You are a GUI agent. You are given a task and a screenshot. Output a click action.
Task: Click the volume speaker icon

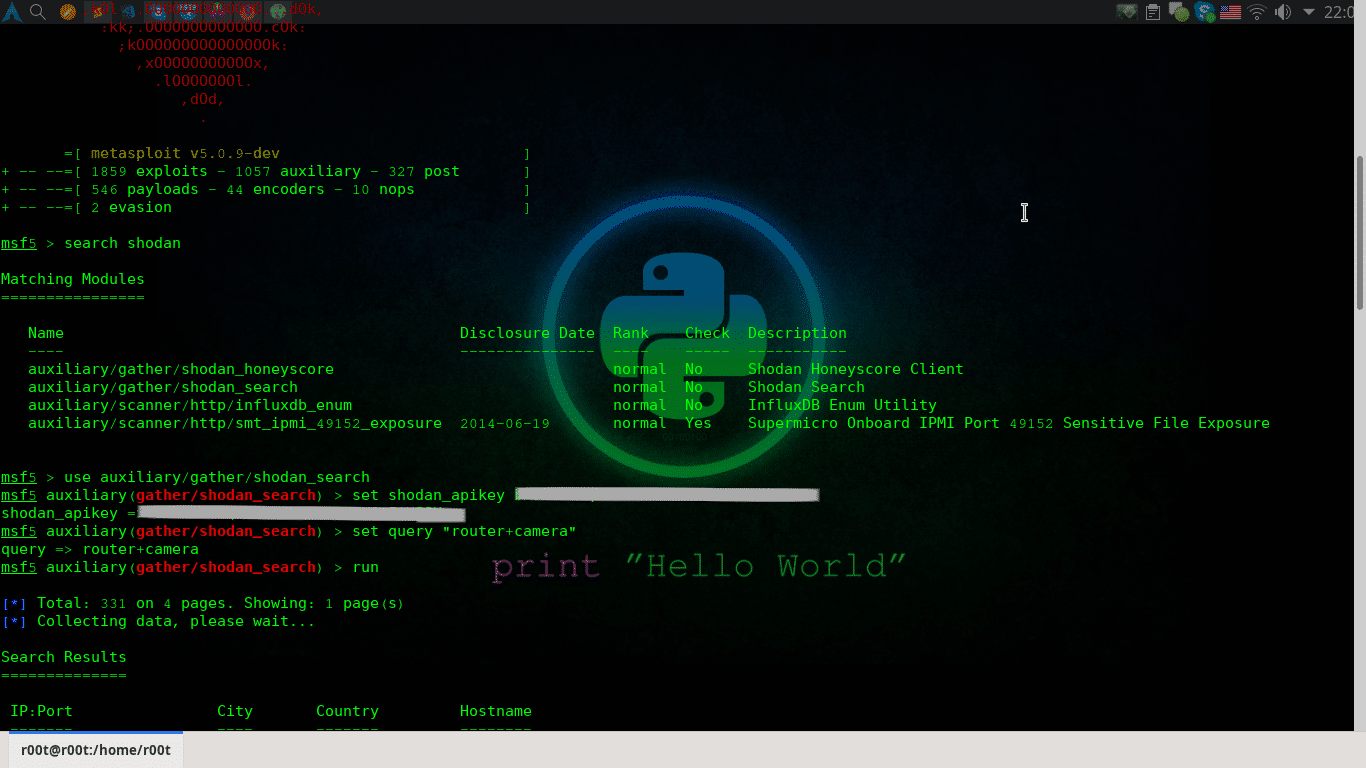[x=1283, y=12]
